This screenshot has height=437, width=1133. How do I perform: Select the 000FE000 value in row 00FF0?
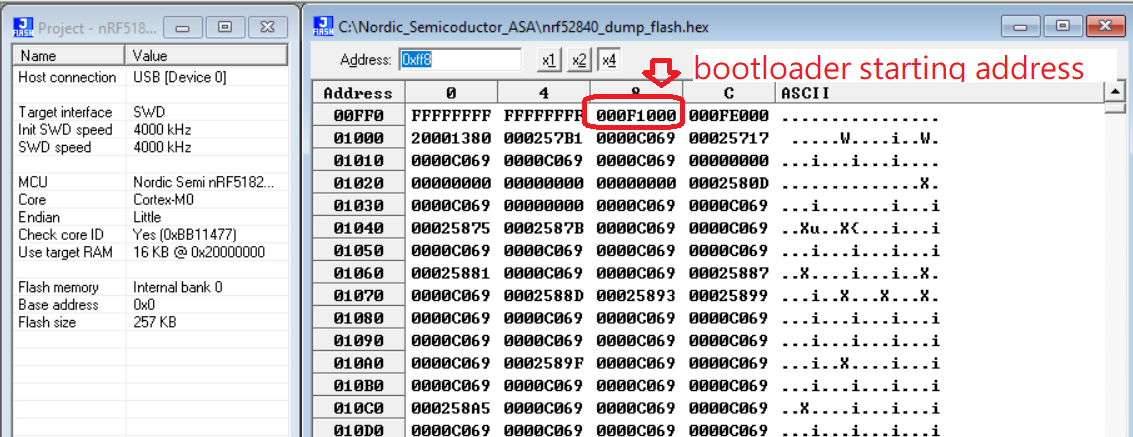pos(729,116)
